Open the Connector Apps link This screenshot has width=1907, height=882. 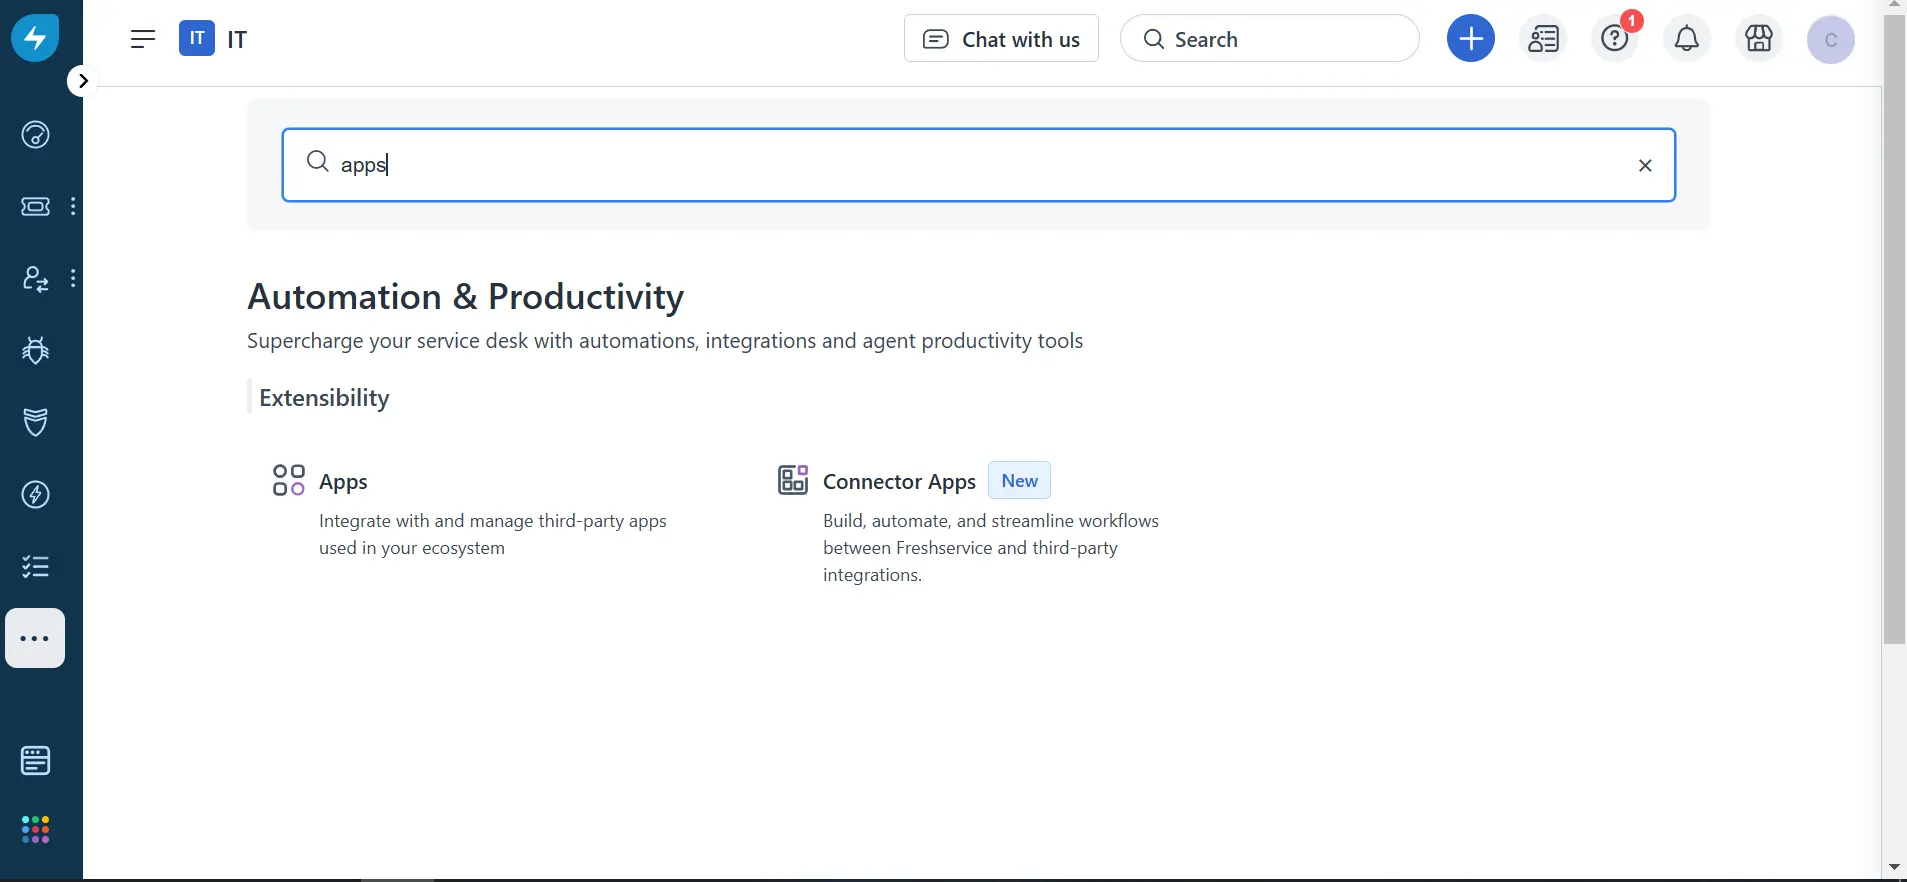coord(899,482)
